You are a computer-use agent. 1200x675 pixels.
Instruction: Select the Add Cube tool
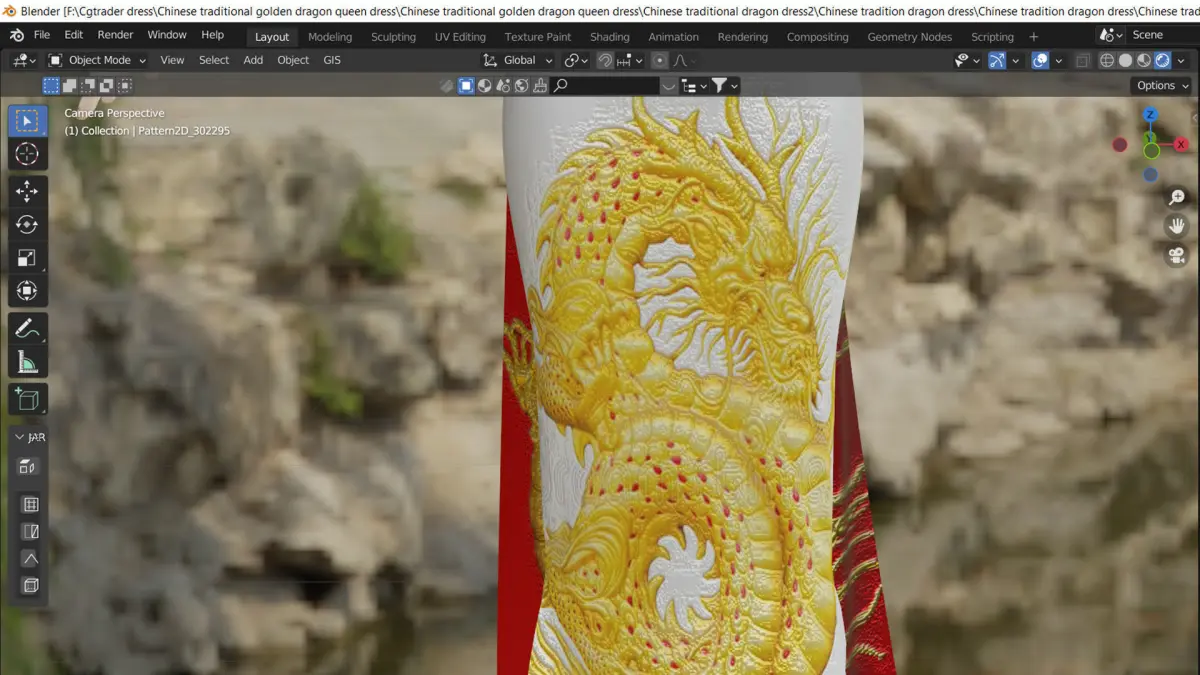(27, 399)
